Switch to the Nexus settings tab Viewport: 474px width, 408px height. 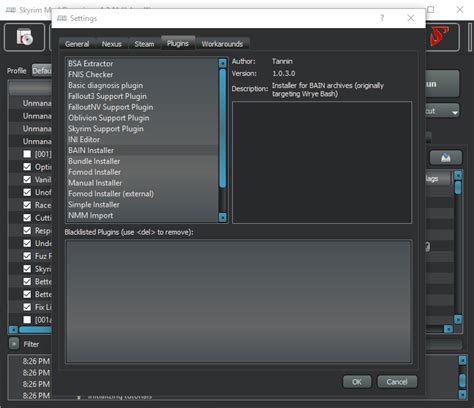click(111, 44)
